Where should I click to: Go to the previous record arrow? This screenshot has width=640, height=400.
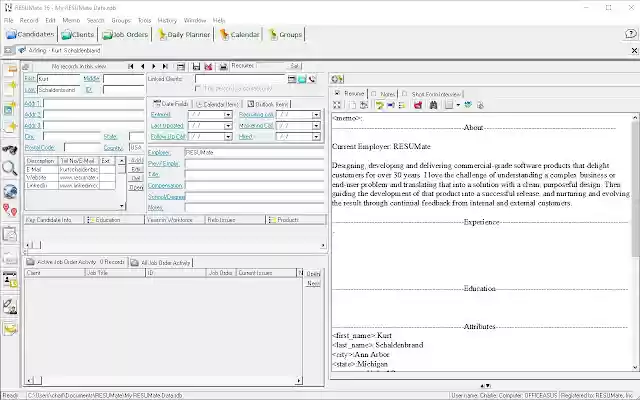point(142,66)
